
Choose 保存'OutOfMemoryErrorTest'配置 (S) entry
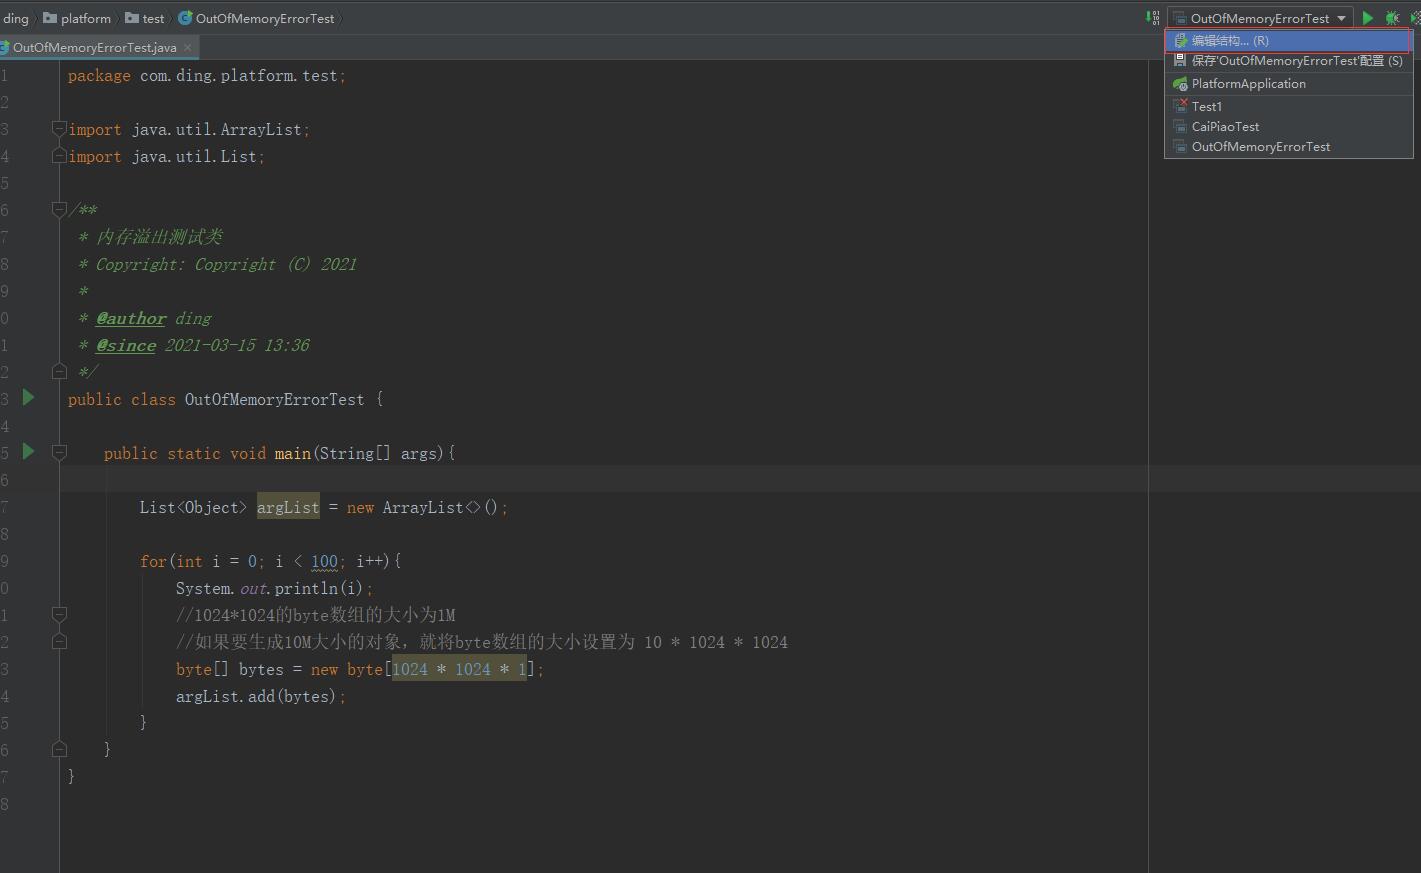click(x=1288, y=61)
